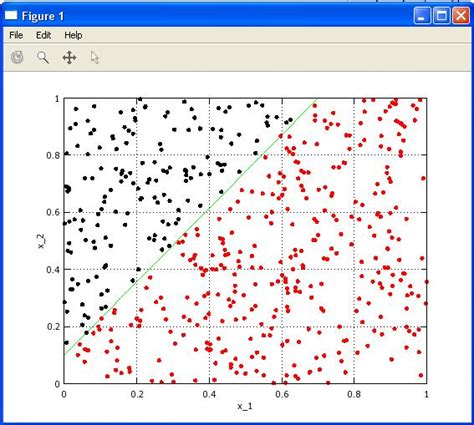Click the x-axis tick label 0.4
This screenshot has height=425, width=474.
[x=209, y=395]
